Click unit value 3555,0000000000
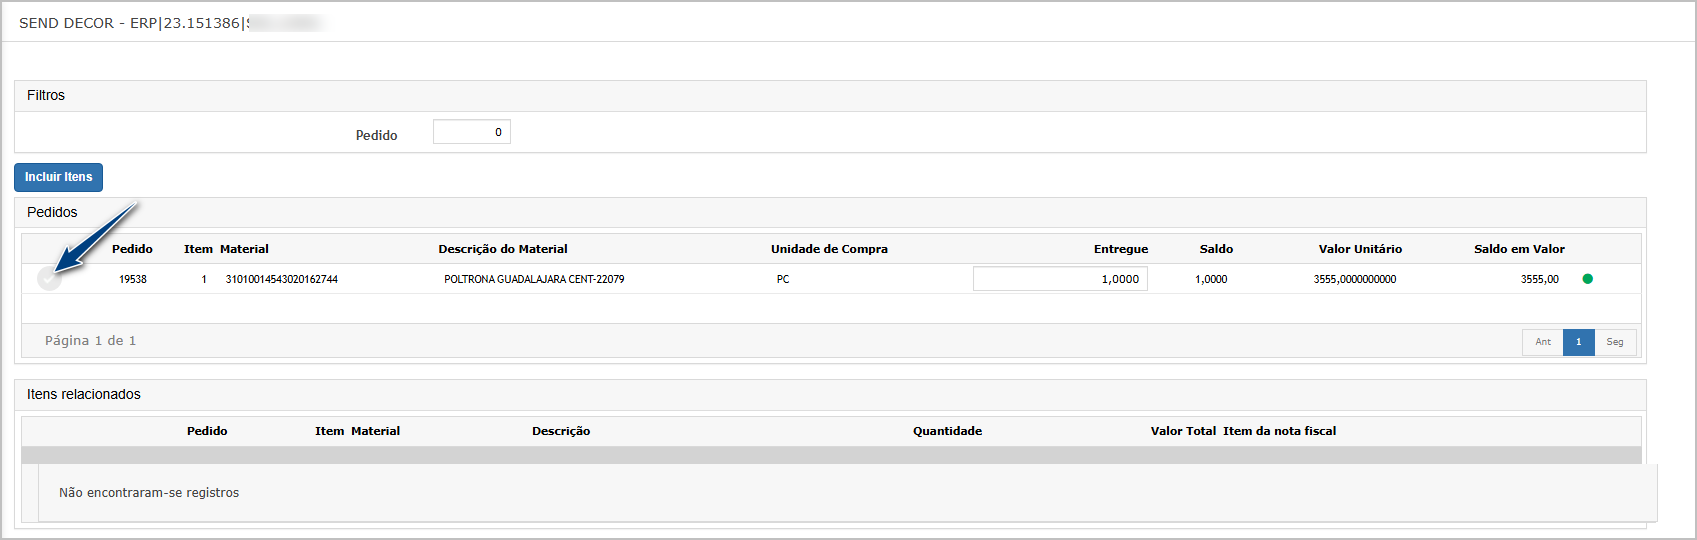This screenshot has width=1697, height=540. coord(1355,279)
